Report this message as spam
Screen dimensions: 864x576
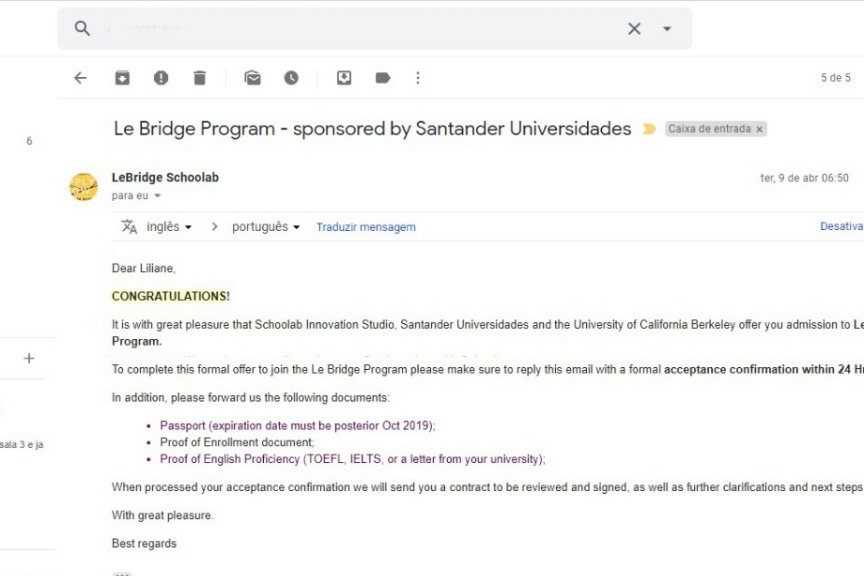point(161,78)
